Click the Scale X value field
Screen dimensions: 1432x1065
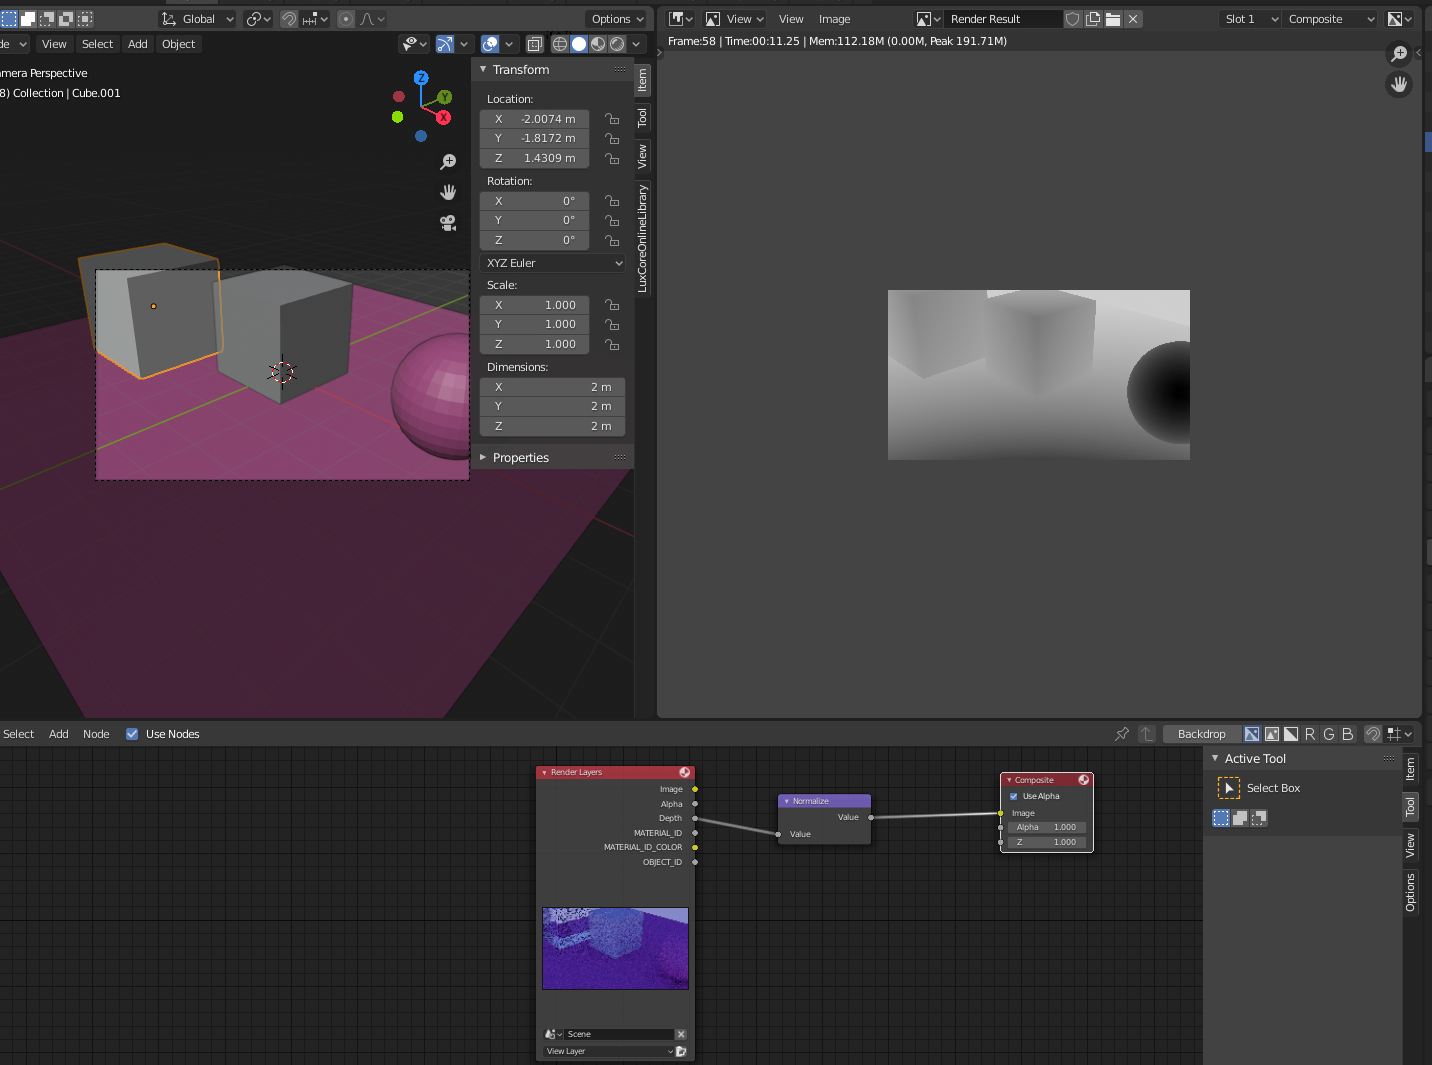coord(534,305)
